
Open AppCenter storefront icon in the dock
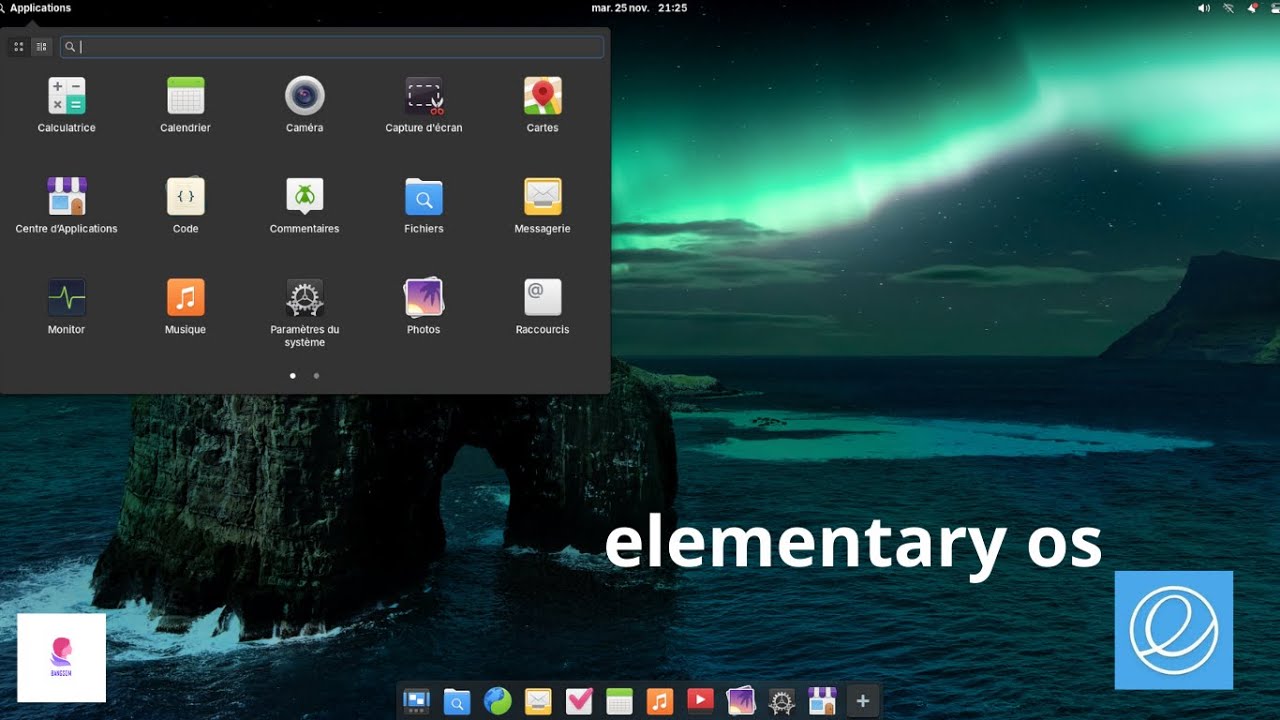(822, 701)
